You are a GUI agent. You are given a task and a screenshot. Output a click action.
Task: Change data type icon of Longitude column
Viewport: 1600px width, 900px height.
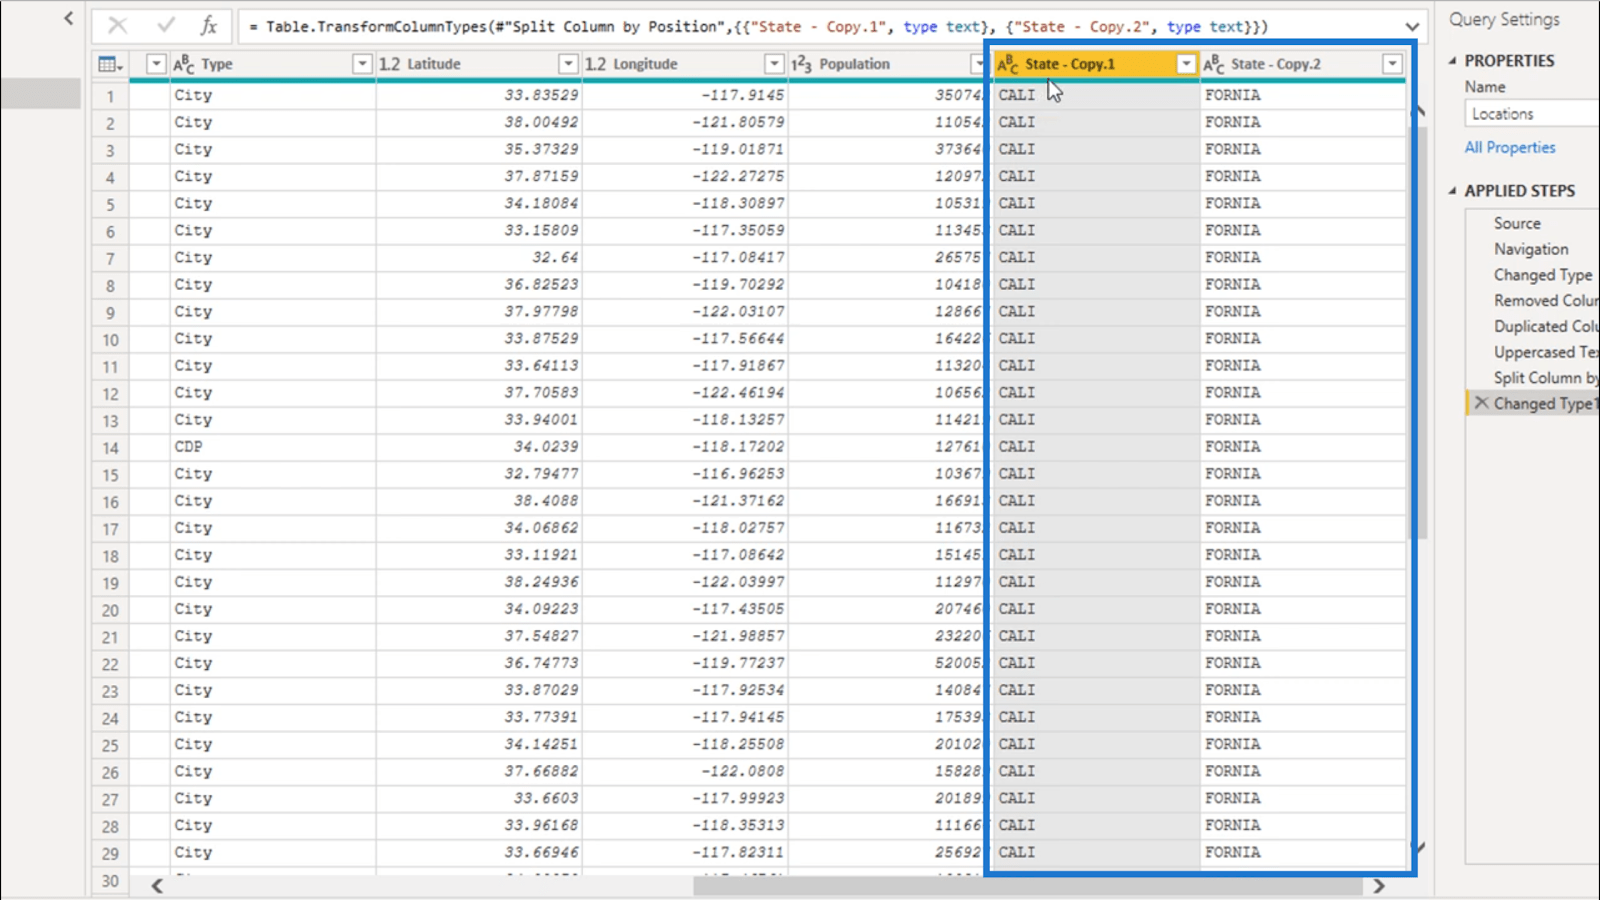coord(595,64)
